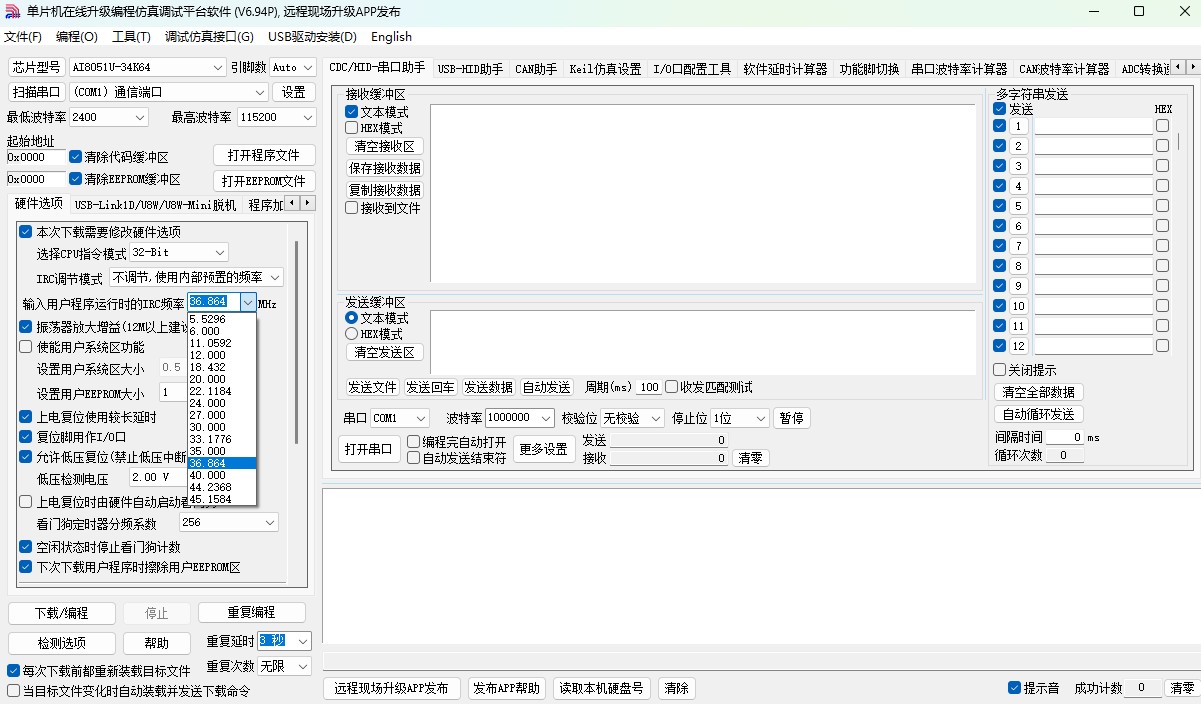Collapse the IRC frequency dropdown arrow
Viewport: 1201px width, 704px height.
point(248,302)
